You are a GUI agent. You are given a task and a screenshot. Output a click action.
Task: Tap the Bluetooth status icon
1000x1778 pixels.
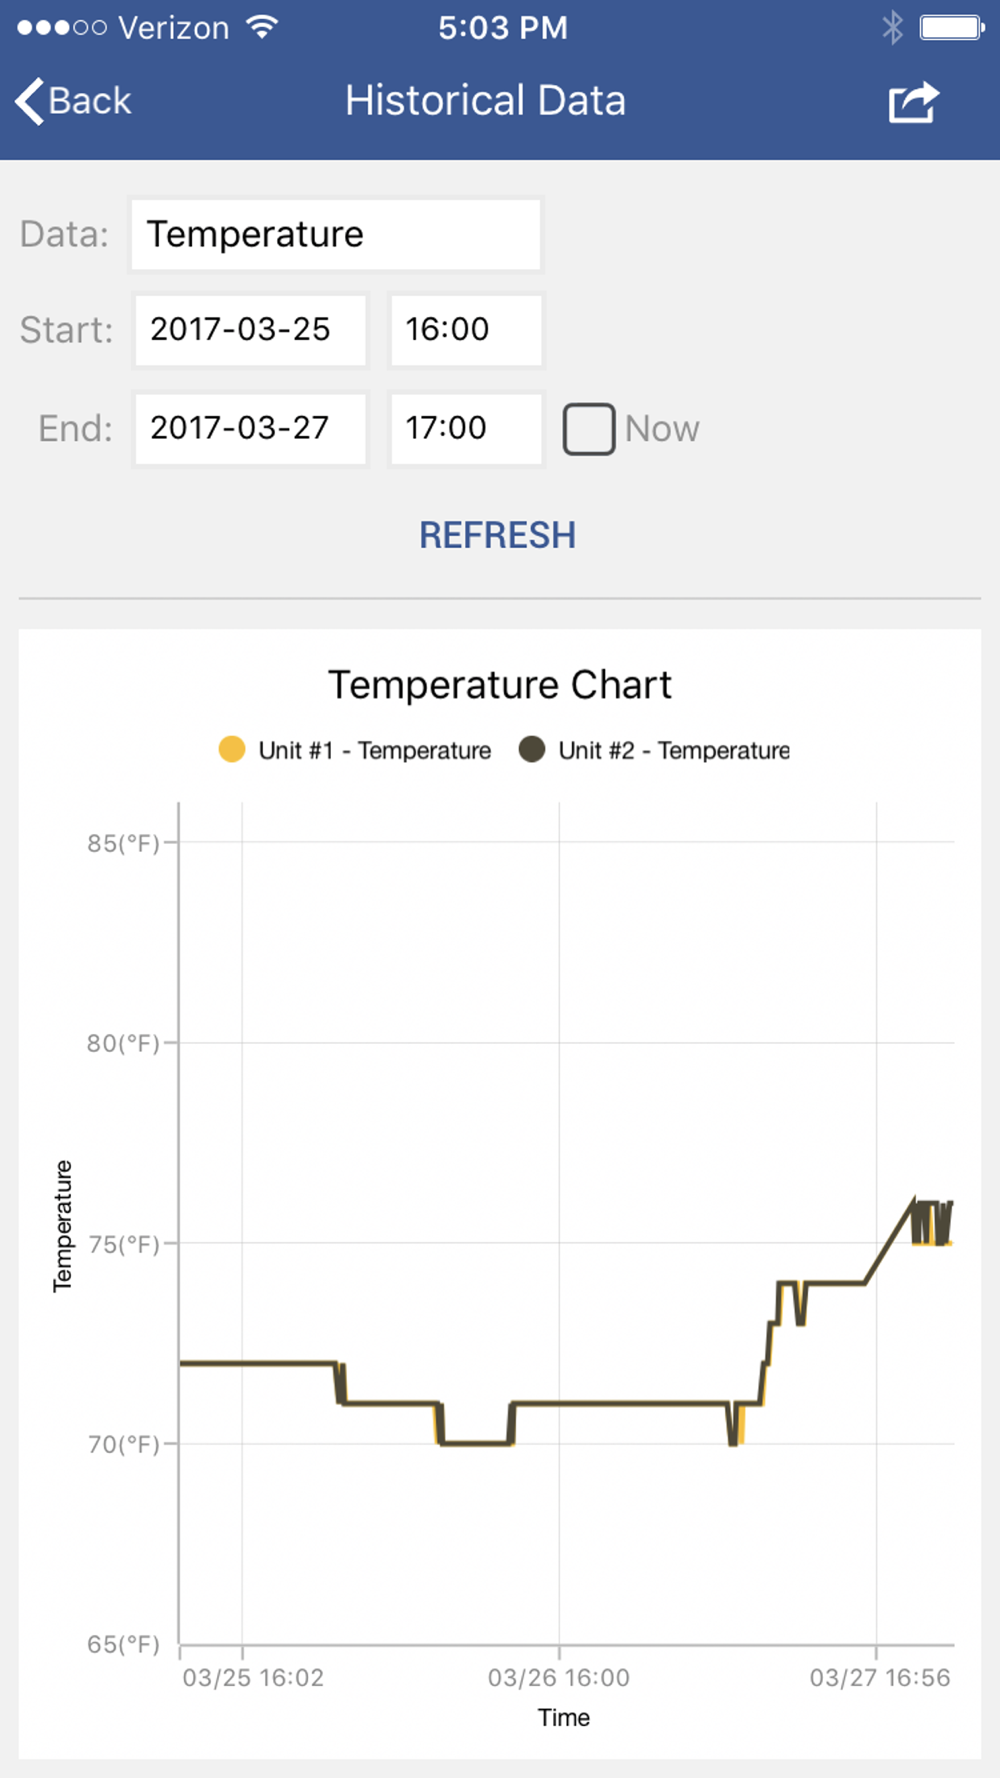pos(892,27)
